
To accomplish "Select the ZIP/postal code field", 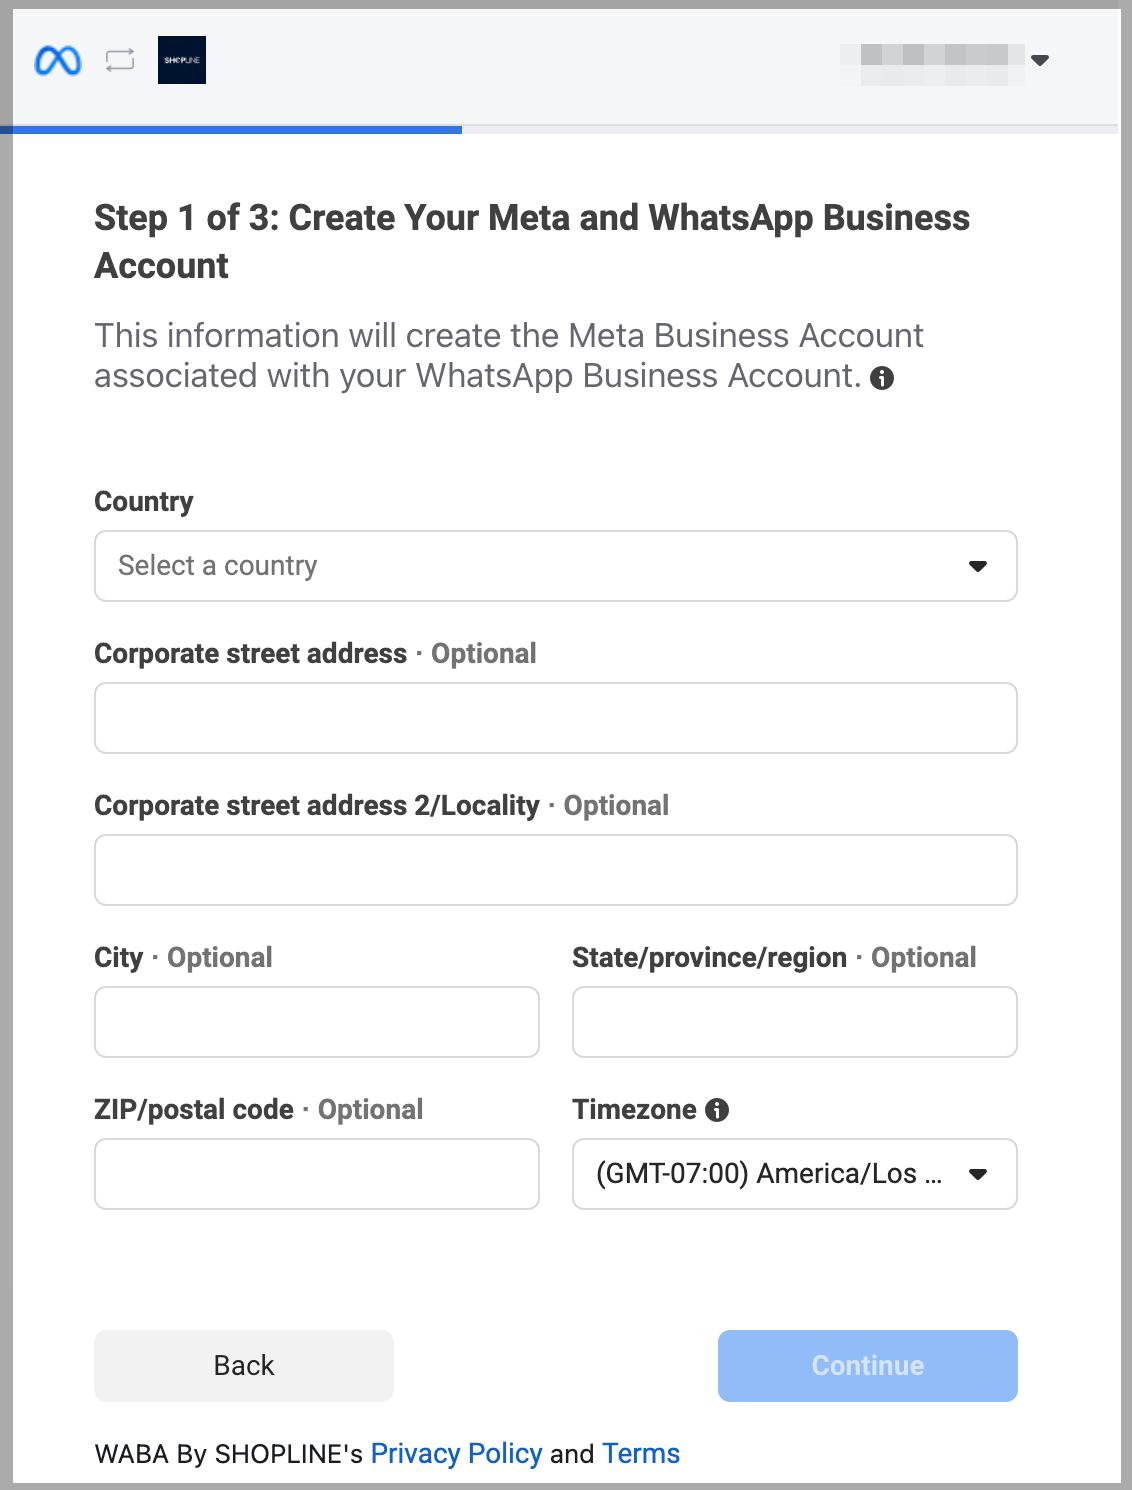I will [317, 1174].
